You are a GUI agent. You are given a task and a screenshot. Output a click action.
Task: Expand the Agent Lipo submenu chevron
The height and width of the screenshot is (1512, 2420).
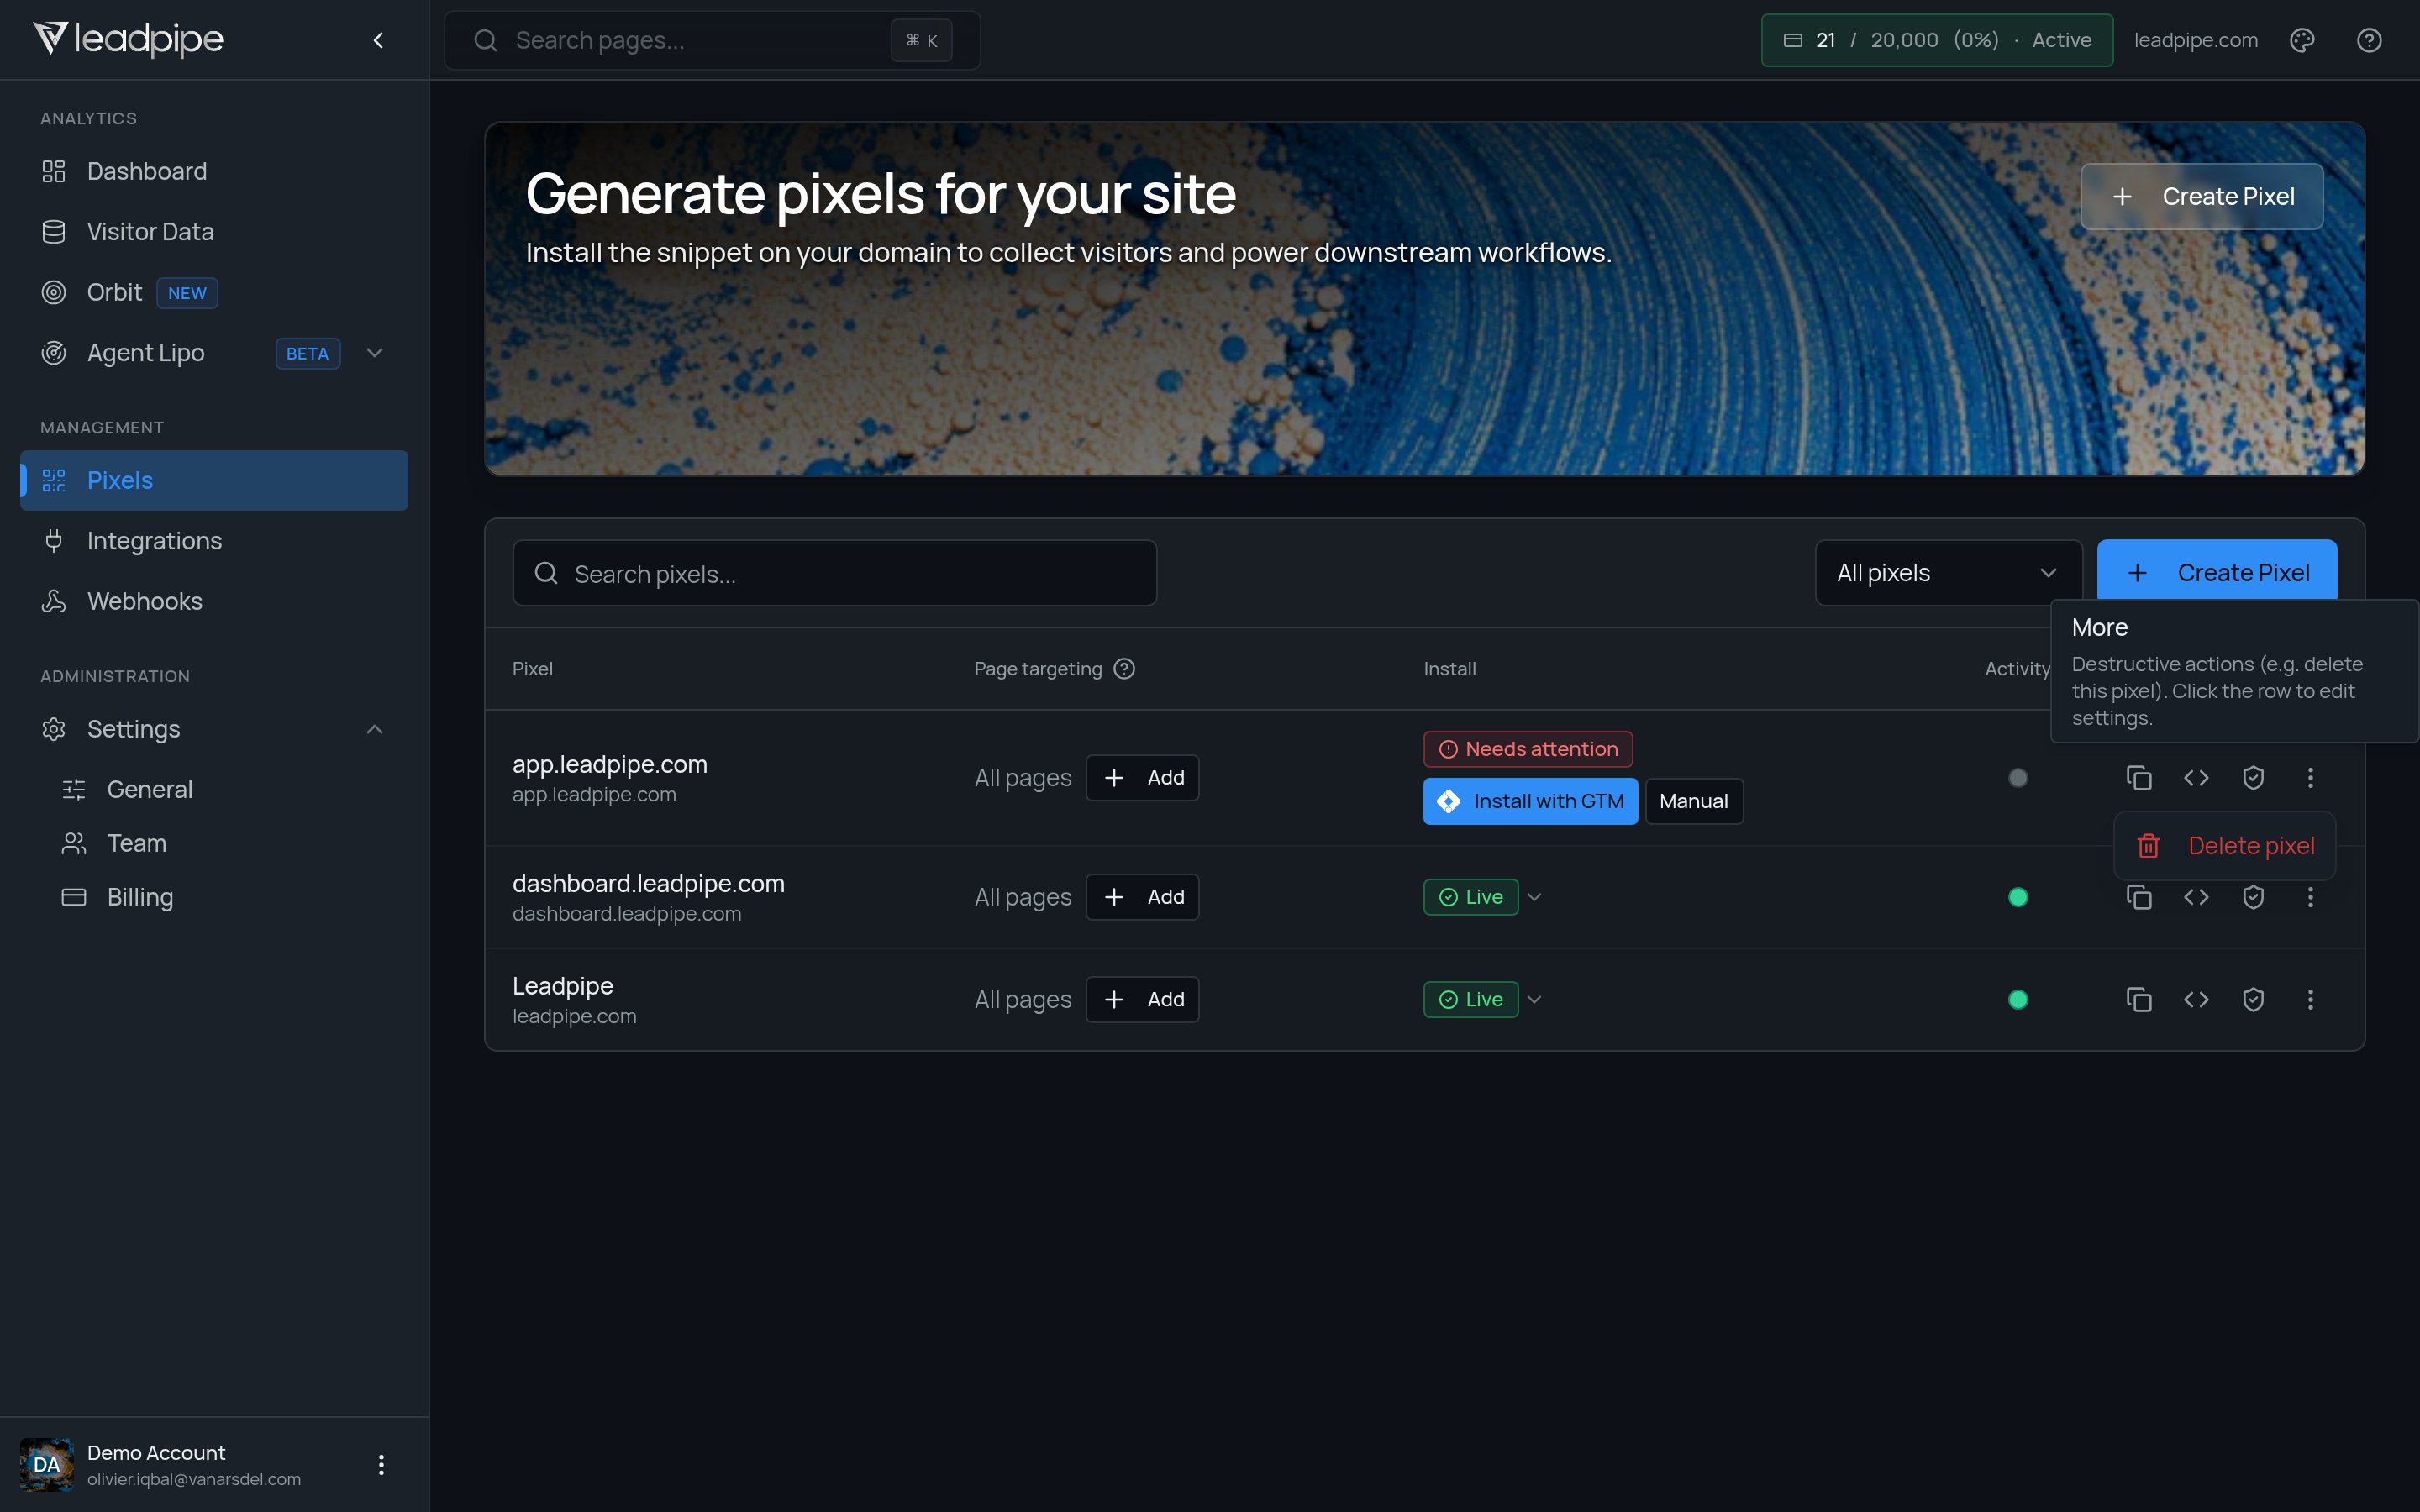point(375,353)
